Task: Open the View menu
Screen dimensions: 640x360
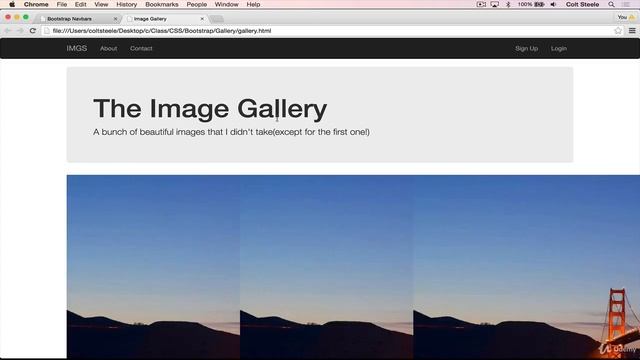Action: click(101, 4)
